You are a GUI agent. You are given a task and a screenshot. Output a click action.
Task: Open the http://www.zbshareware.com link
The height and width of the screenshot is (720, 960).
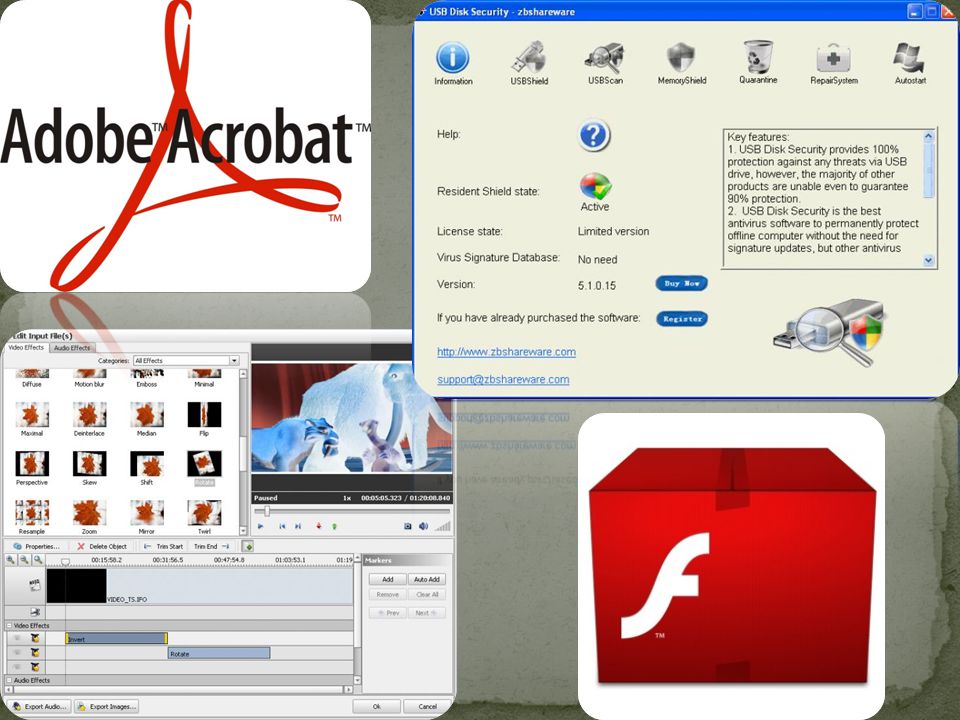pyautogui.click(x=506, y=352)
